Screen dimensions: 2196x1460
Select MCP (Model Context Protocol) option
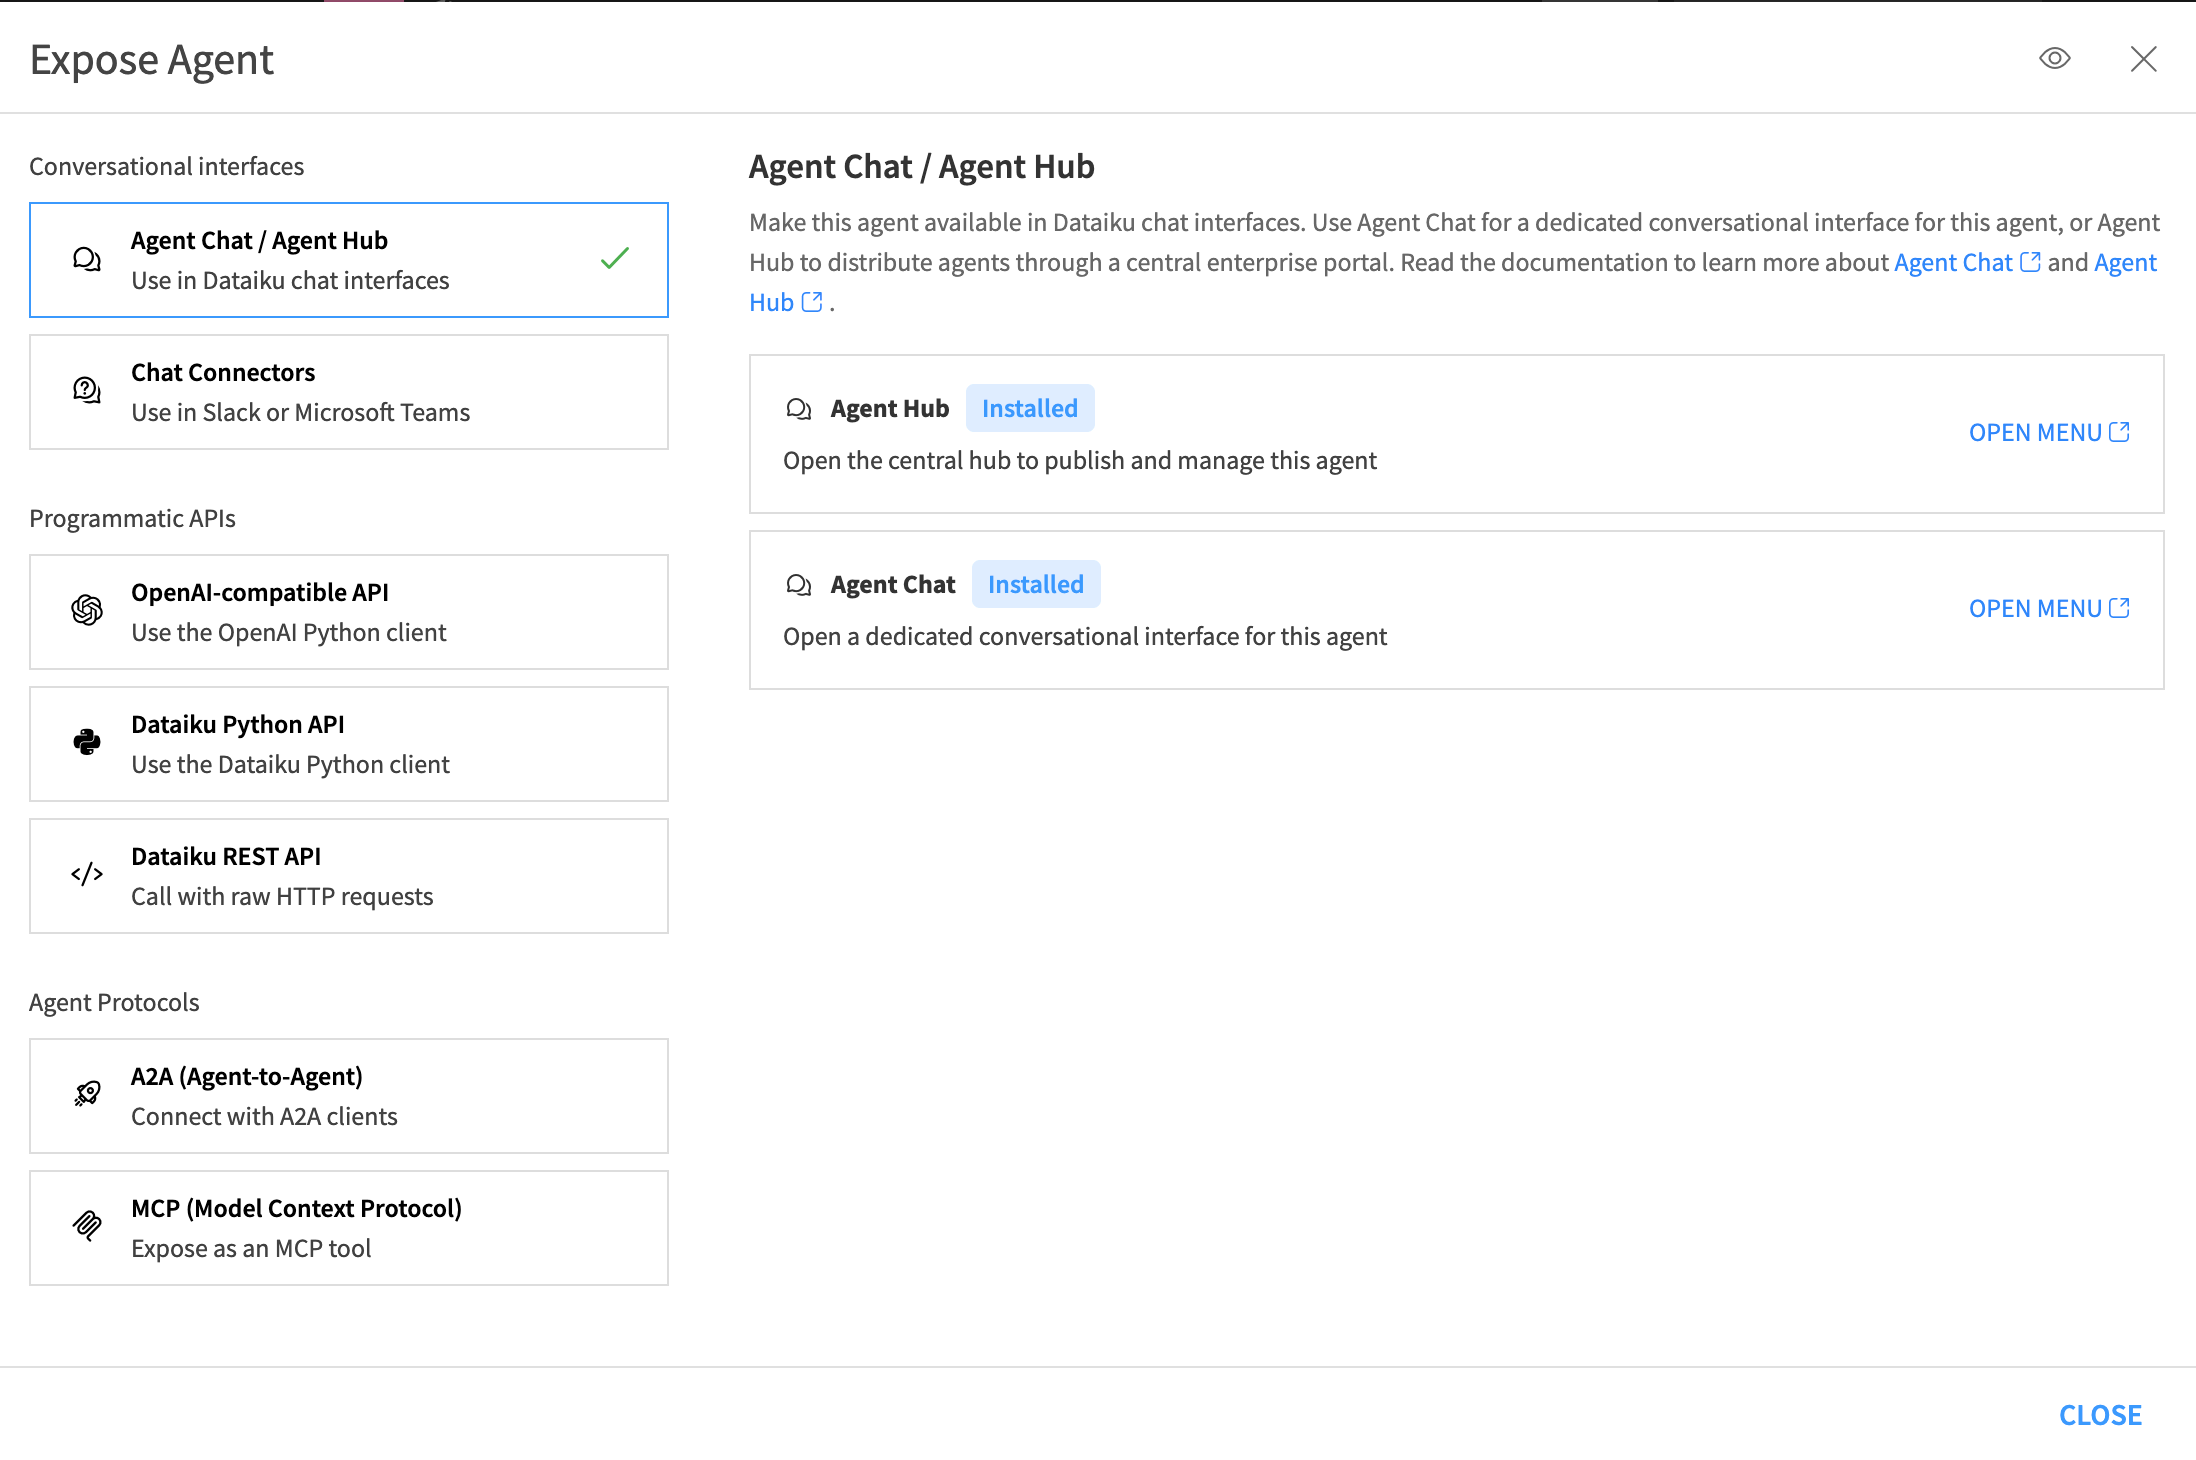tap(349, 1228)
